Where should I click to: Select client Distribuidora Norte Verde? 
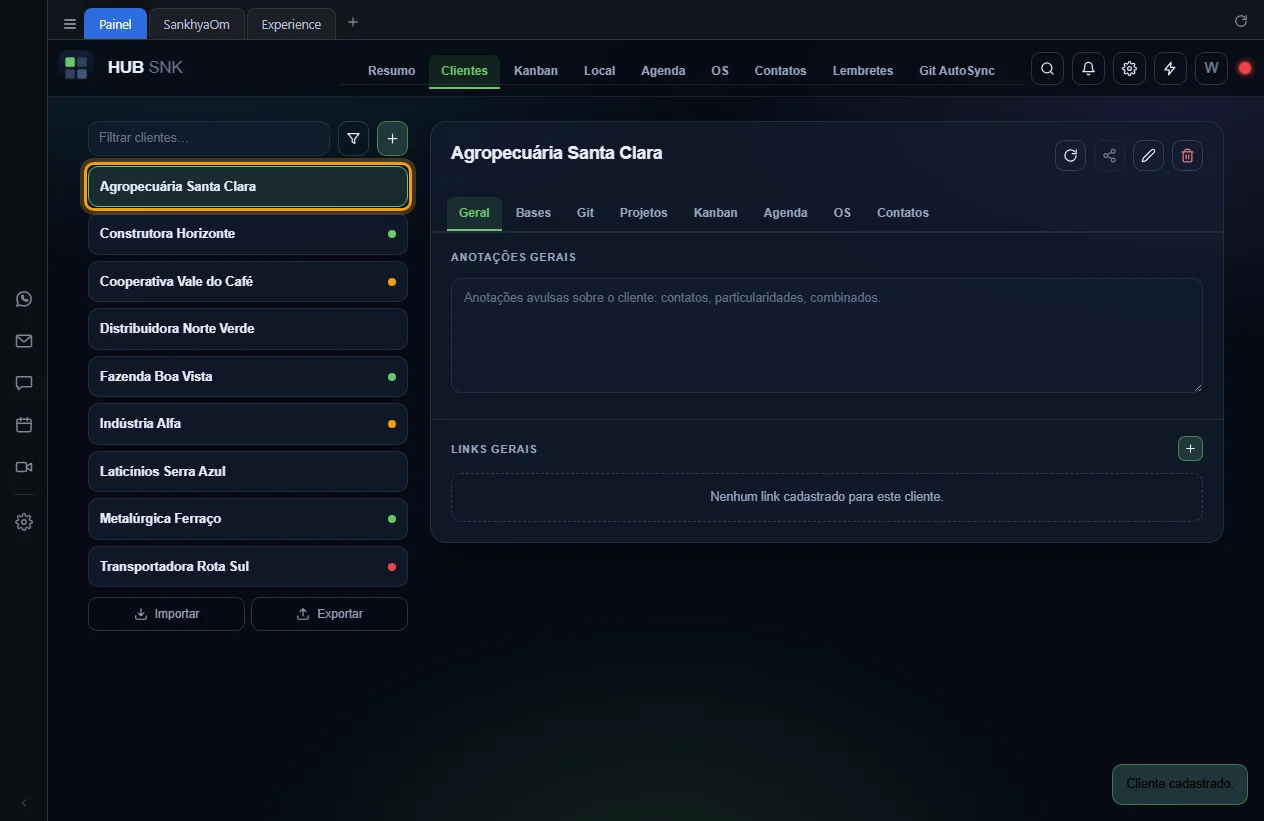pyautogui.click(x=248, y=329)
